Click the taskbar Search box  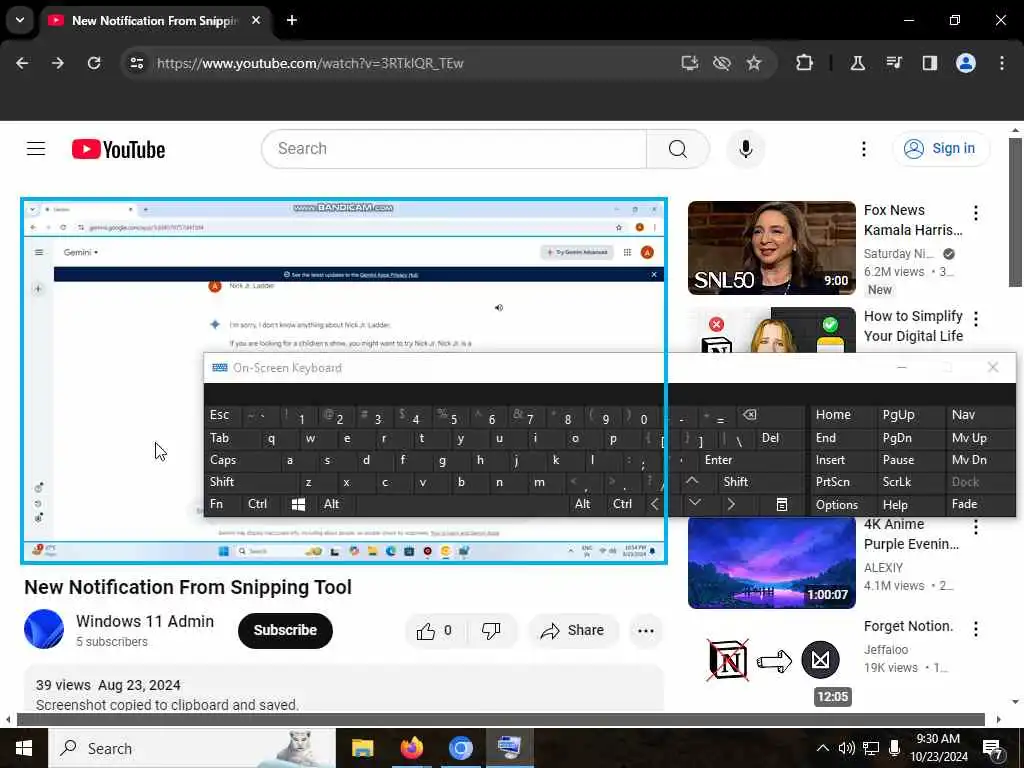tap(192, 748)
